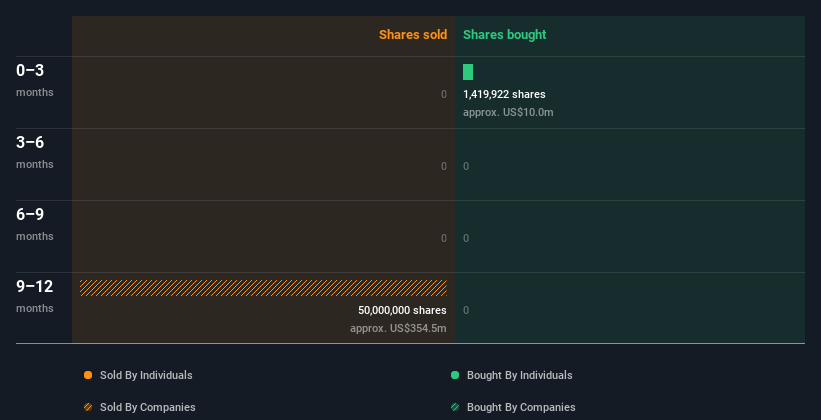Click the approx. US$354.5m amount
This screenshot has height=420, width=821.
click(x=398, y=329)
